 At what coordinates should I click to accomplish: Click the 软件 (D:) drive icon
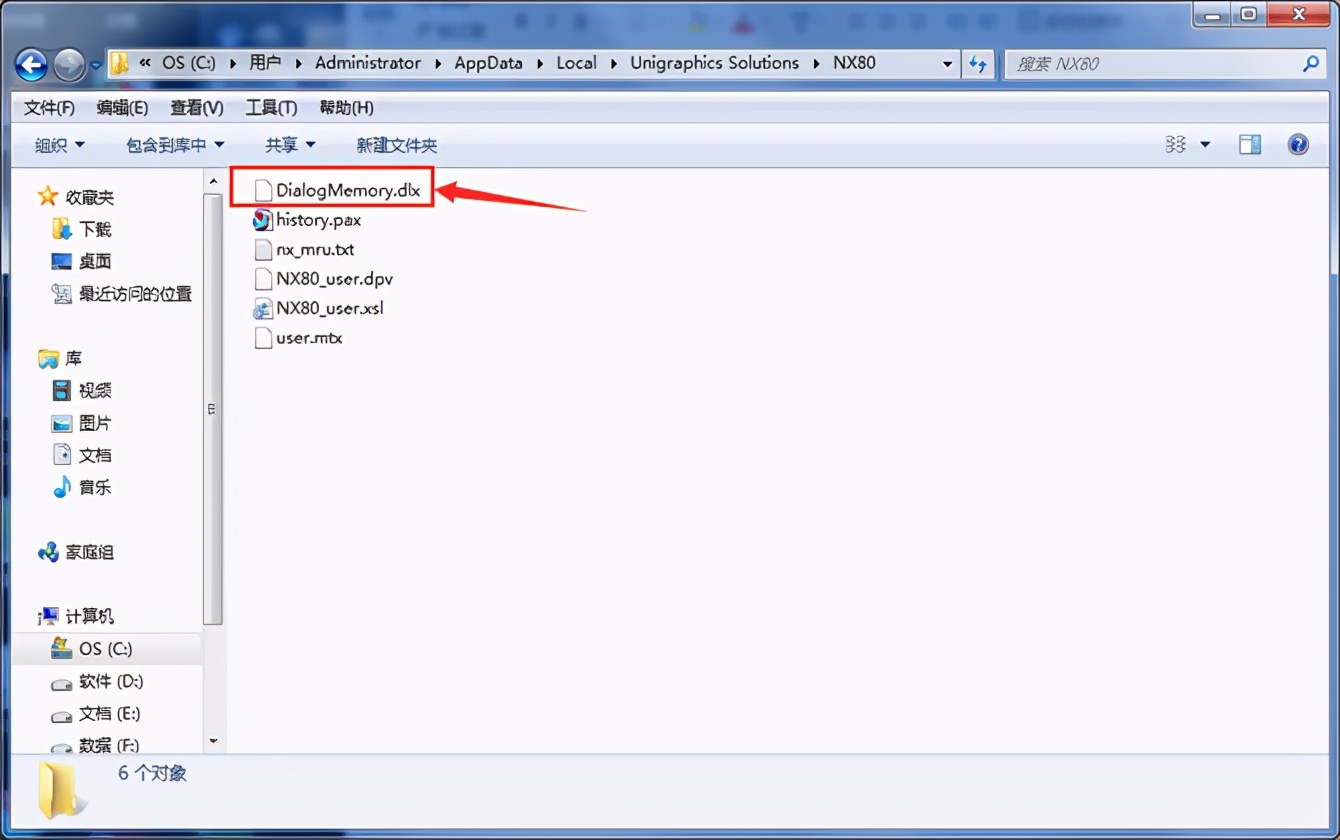point(62,683)
